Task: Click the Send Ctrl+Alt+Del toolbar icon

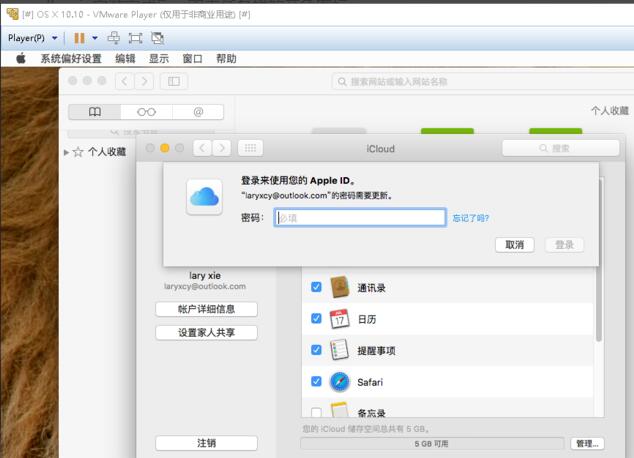Action: (x=113, y=38)
